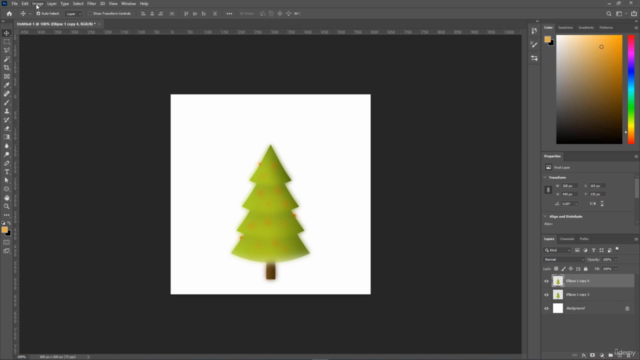640x360 pixels.
Task: Click the color field picker
Action: tap(589, 89)
